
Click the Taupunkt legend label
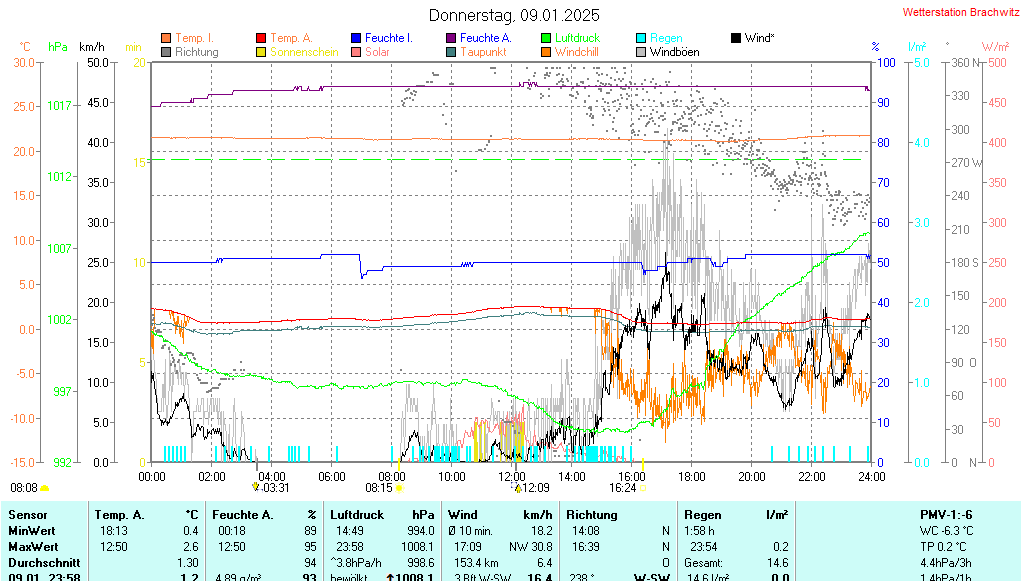click(x=483, y=52)
